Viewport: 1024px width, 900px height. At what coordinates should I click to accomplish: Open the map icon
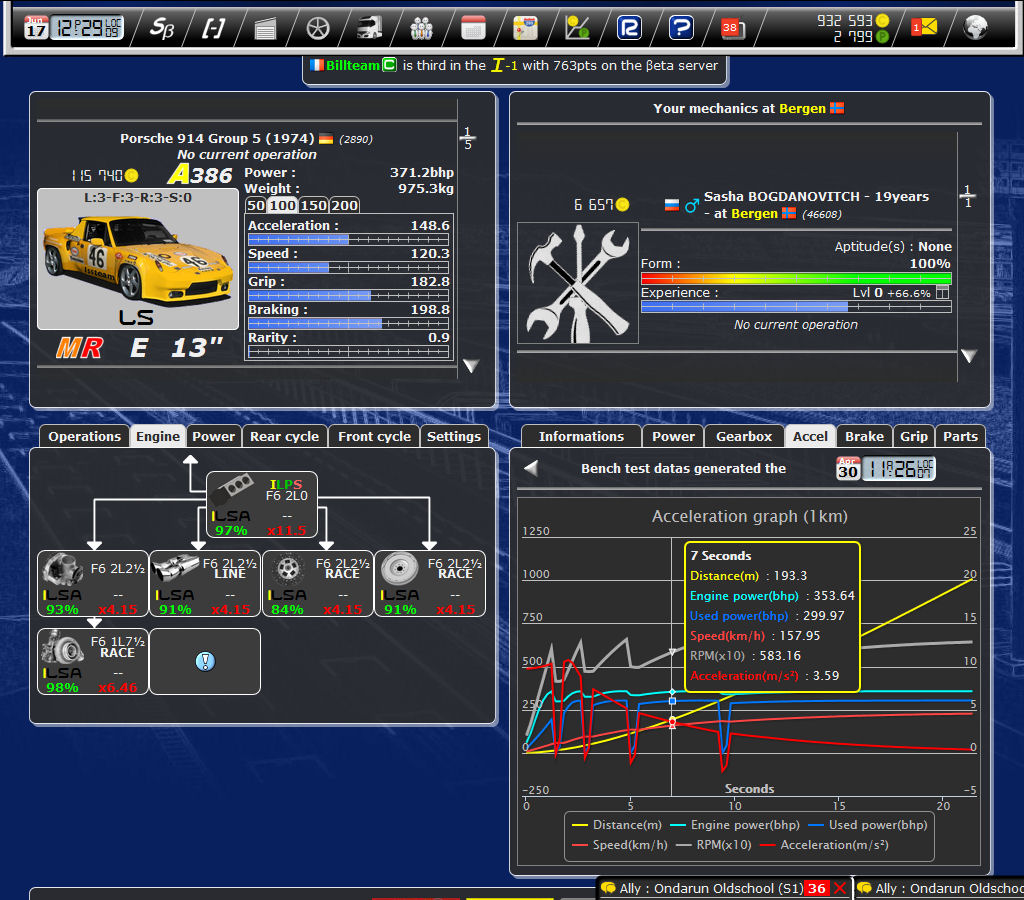coord(525,28)
